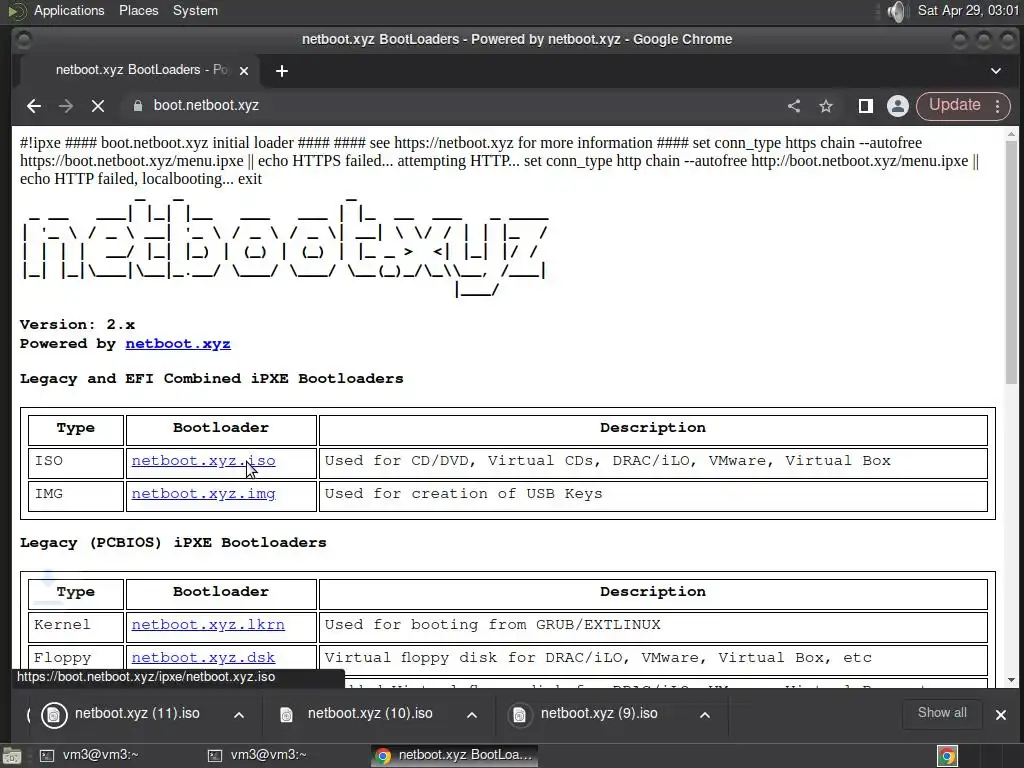Click the Kernel type cell
Viewport: 1024px width, 768px height.
tap(76, 627)
